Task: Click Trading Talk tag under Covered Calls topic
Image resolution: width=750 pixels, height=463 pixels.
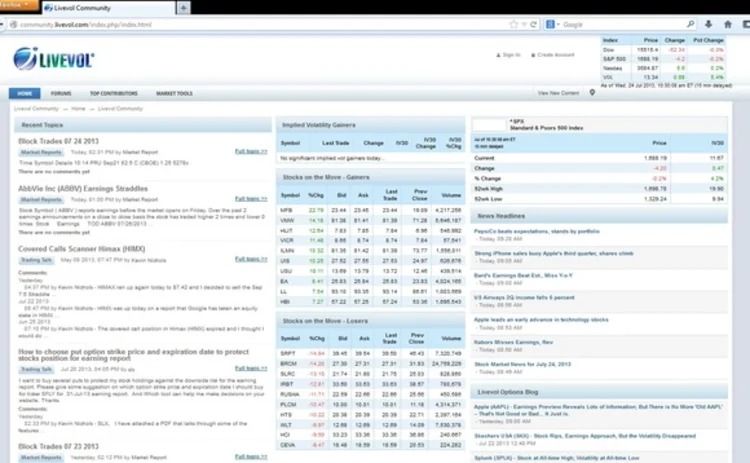Action: (x=36, y=260)
